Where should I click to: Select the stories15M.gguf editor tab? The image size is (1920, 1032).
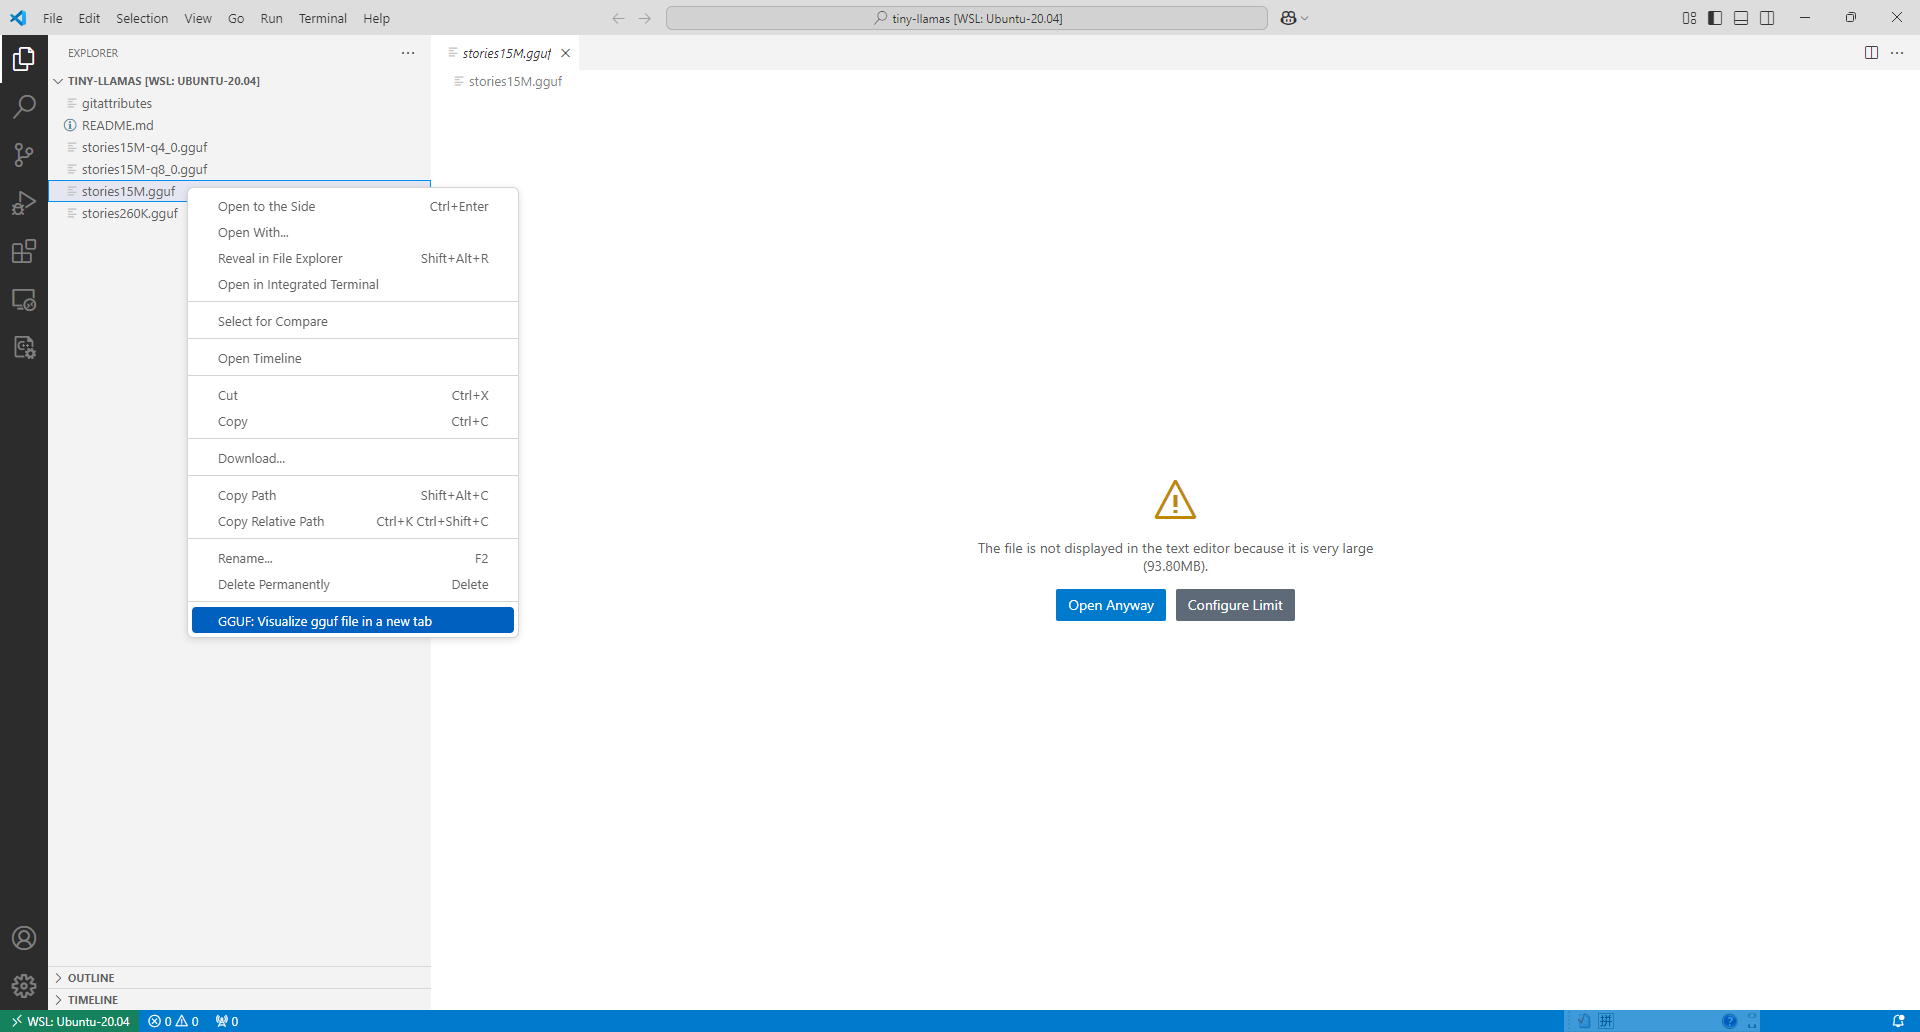[x=506, y=53]
